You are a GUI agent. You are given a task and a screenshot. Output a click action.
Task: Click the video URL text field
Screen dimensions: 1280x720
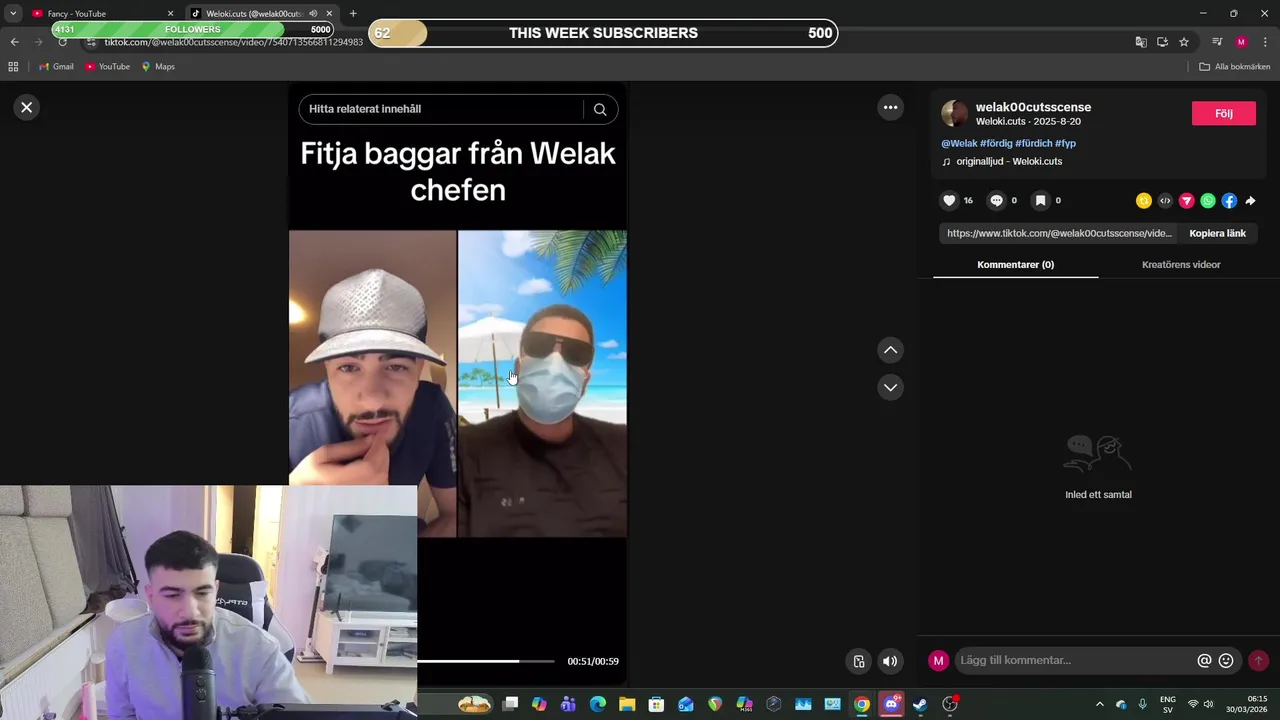point(1059,233)
